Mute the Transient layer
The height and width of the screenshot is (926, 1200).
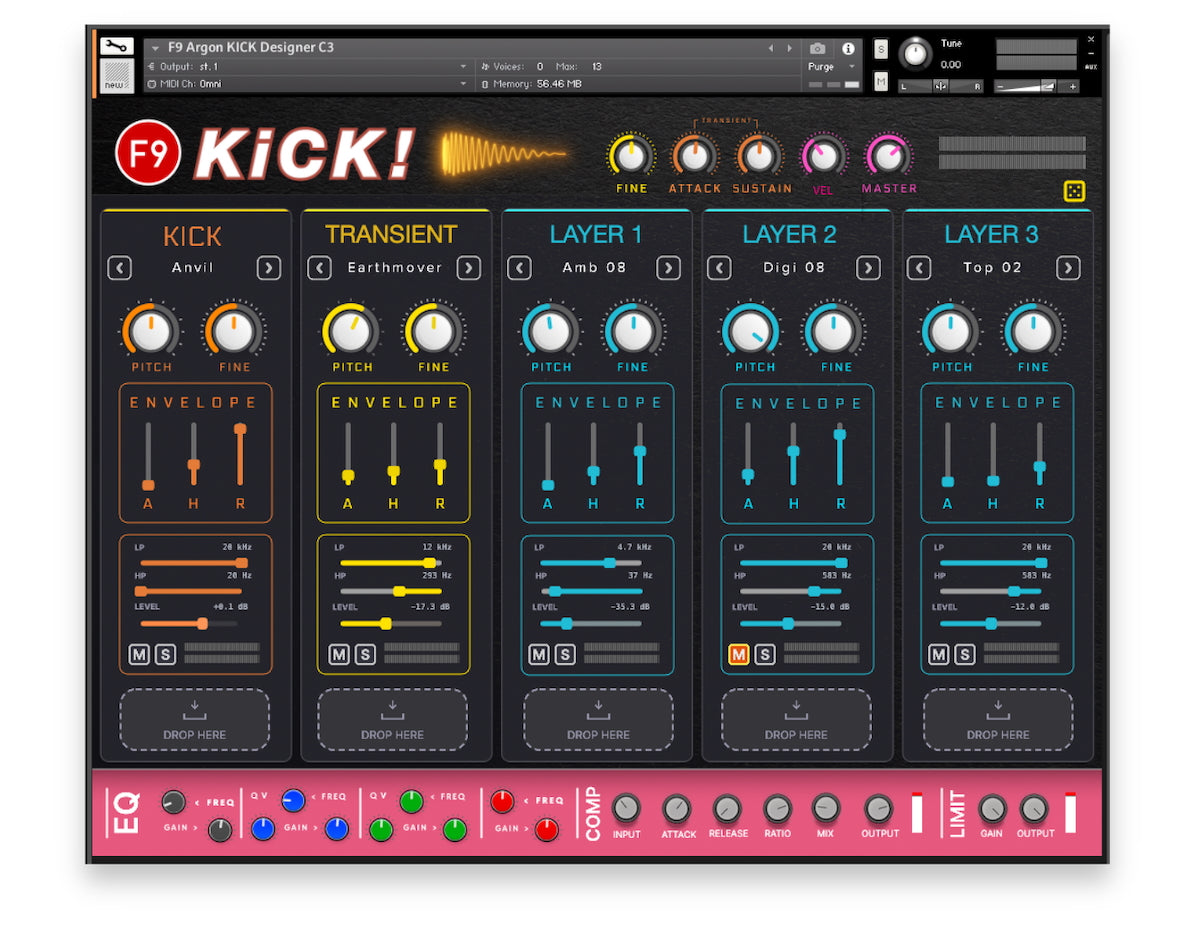tap(339, 654)
